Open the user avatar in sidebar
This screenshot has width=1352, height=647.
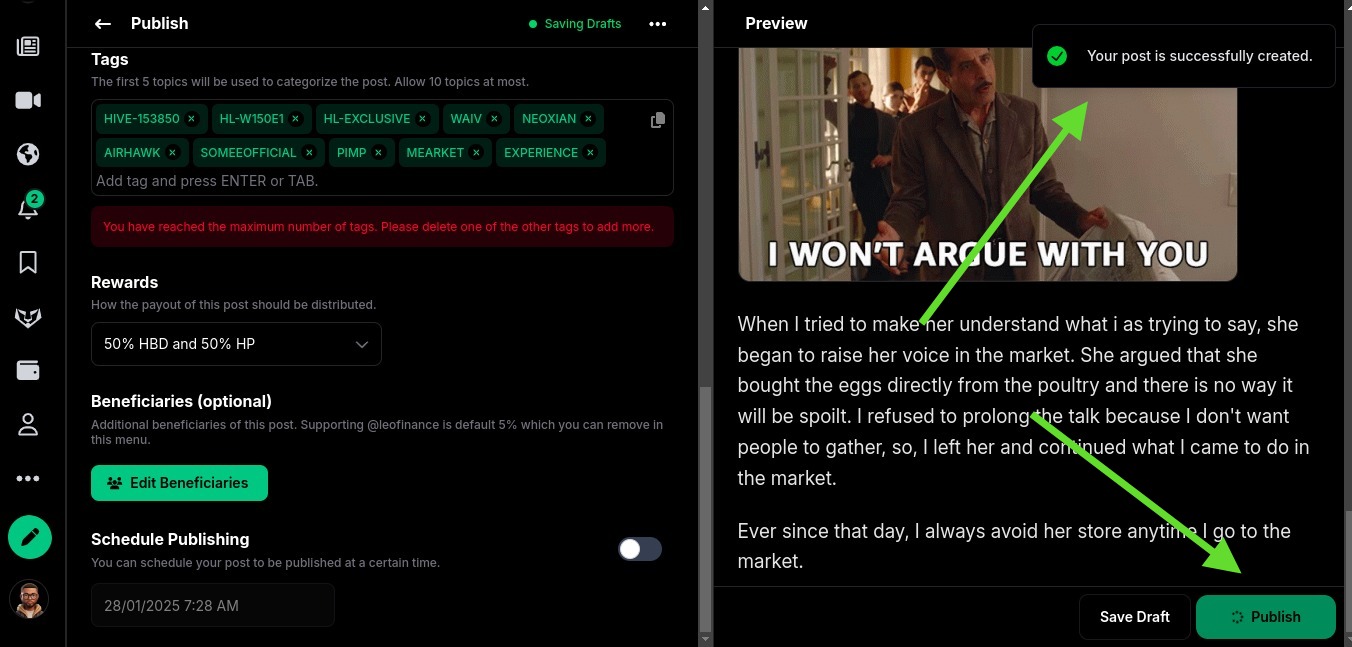tap(29, 600)
